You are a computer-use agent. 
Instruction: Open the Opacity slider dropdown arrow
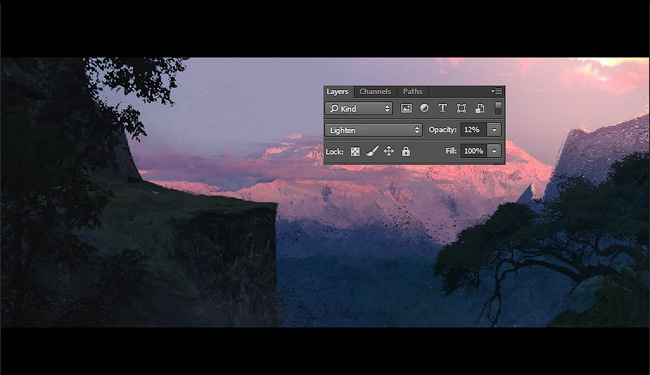tap(494, 130)
